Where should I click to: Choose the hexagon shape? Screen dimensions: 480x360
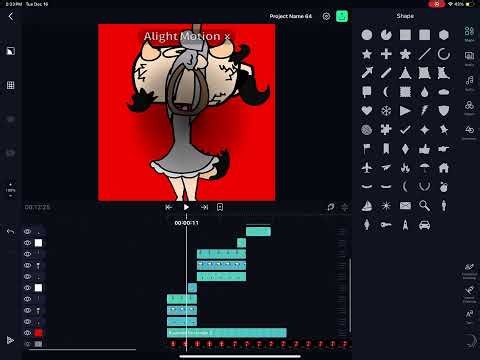(x=444, y=35)
